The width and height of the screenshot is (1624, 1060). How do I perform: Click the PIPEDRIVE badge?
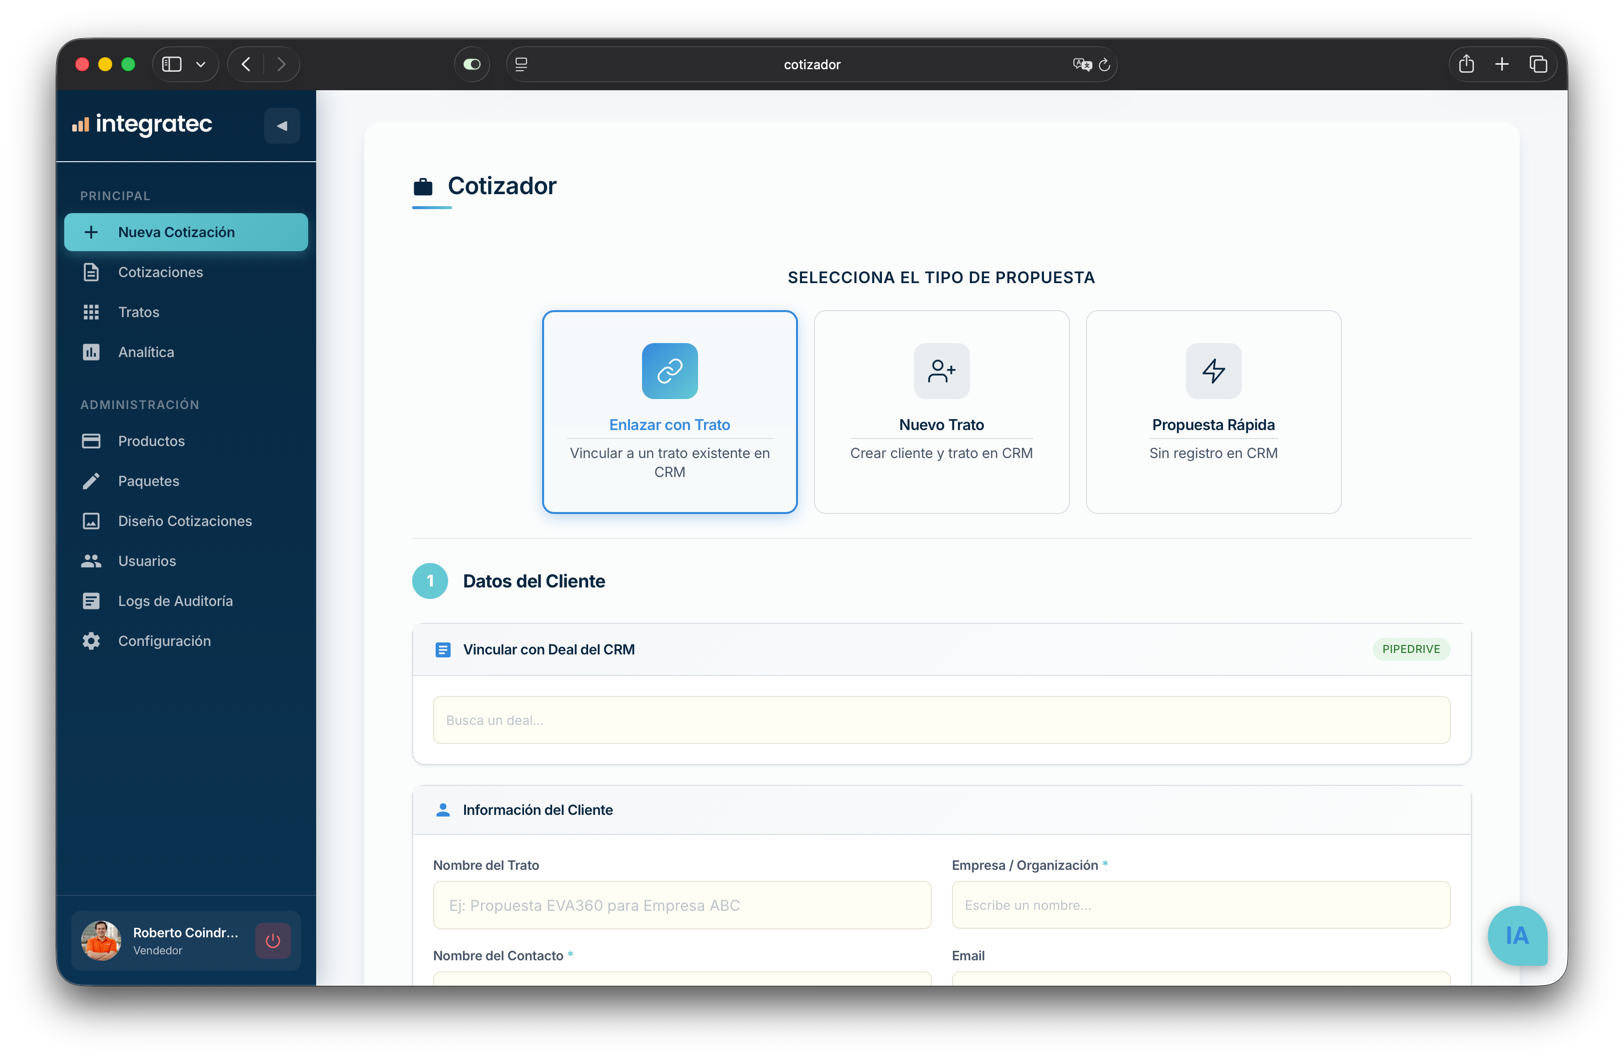[1411, 649]
